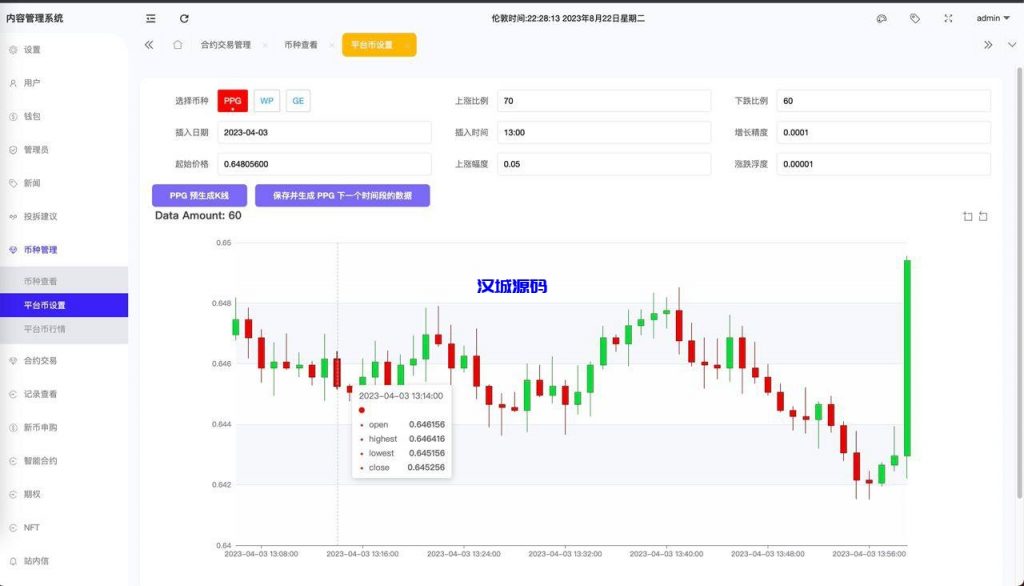Open the admin account dropdown
The image size is (1024, 586).
tap(992, 17)
